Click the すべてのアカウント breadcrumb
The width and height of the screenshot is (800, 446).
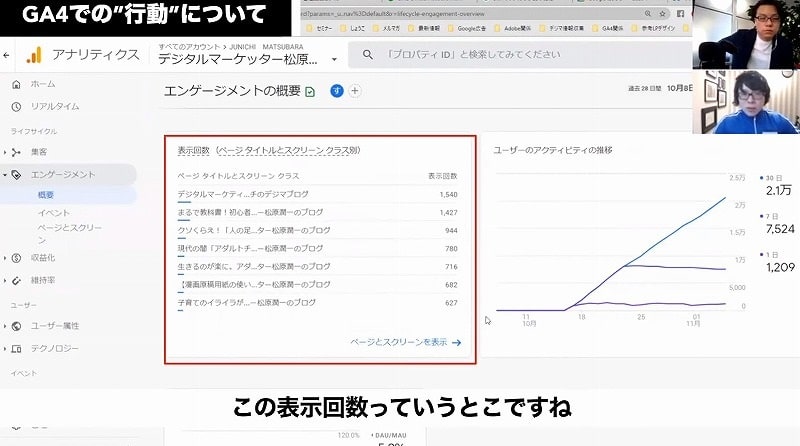tap(189, 46)
